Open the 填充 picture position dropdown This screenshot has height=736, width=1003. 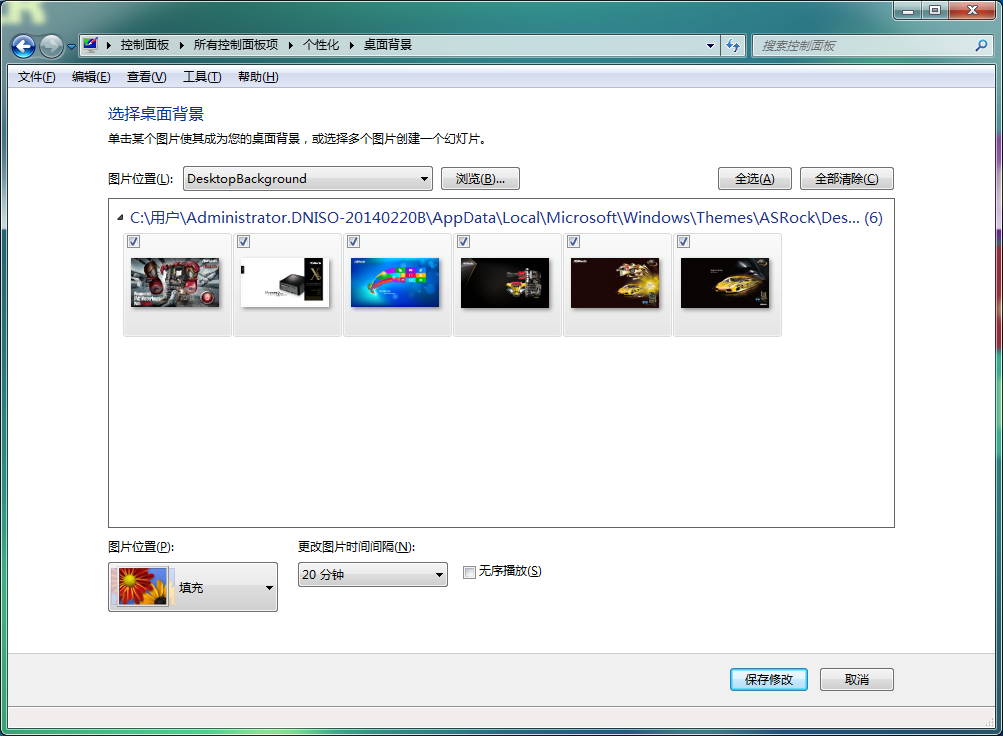click(268, 587)
